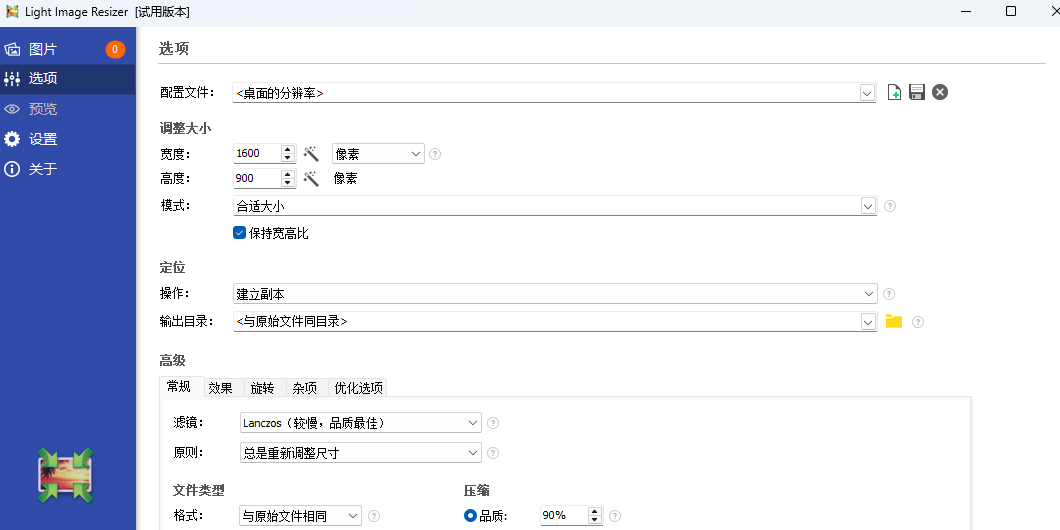Switch to the 常规 tab

point(182,386)
